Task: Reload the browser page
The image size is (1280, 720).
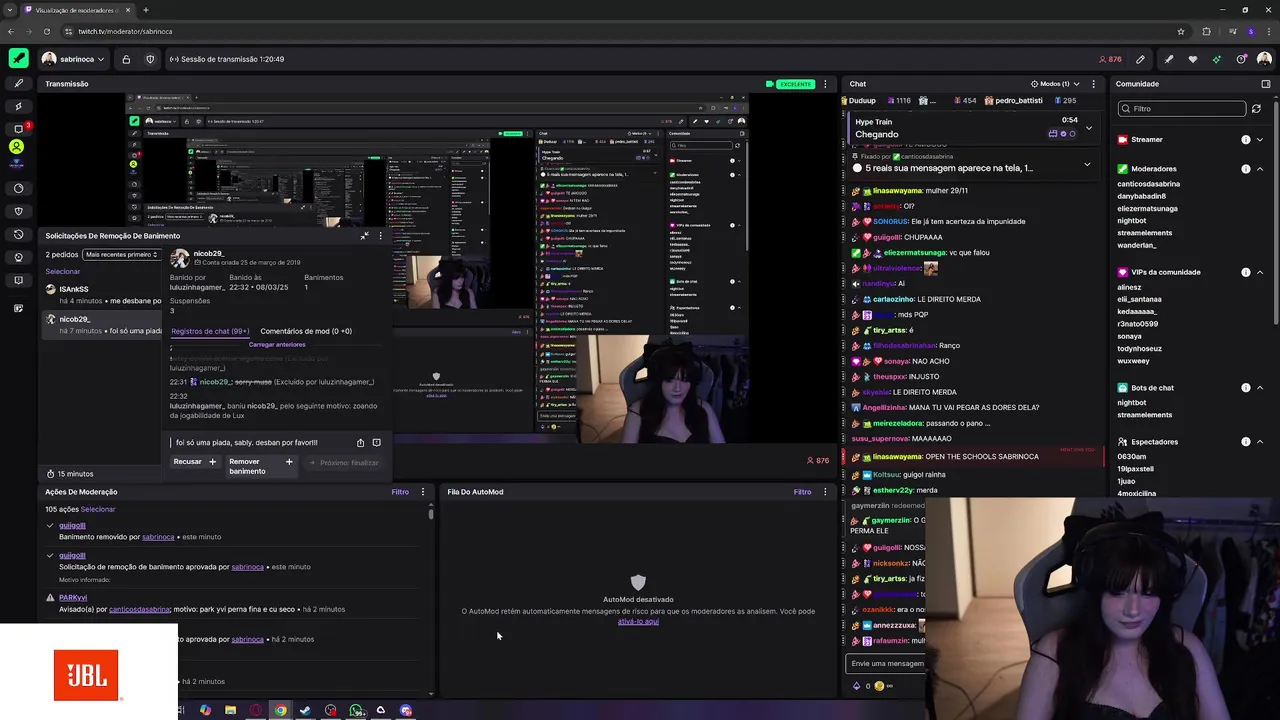Action: 46,31
